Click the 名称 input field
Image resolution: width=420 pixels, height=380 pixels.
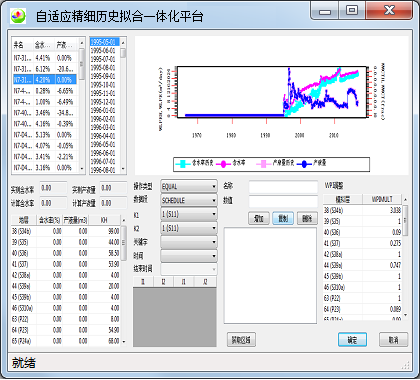coord(283,187)
